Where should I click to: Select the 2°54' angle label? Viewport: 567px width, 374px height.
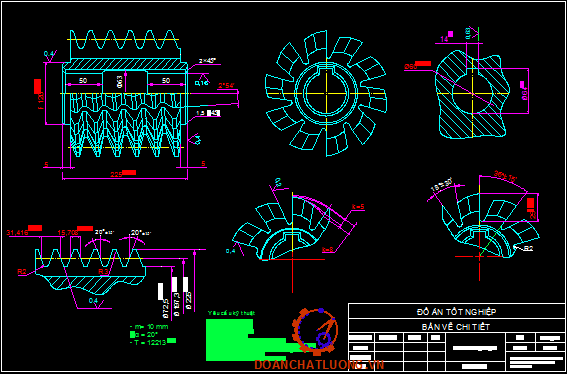click(226, 86)
